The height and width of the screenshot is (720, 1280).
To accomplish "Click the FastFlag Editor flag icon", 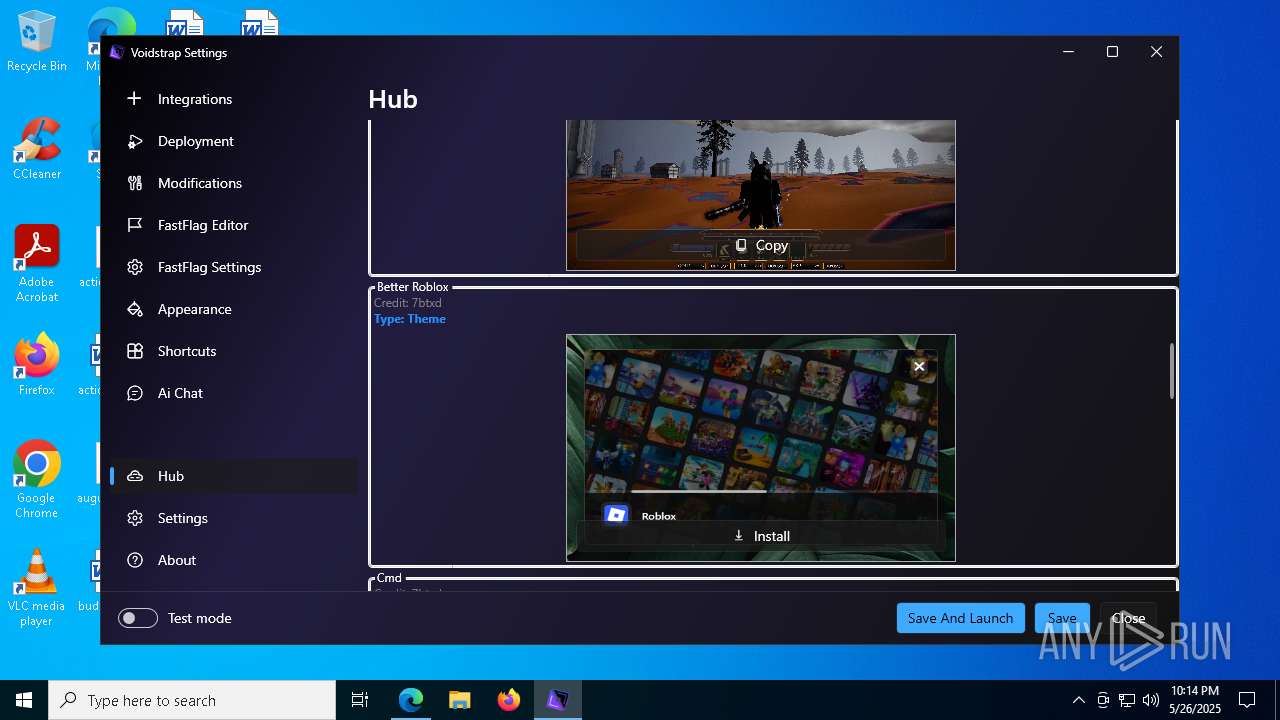I will tap(135, 225).
